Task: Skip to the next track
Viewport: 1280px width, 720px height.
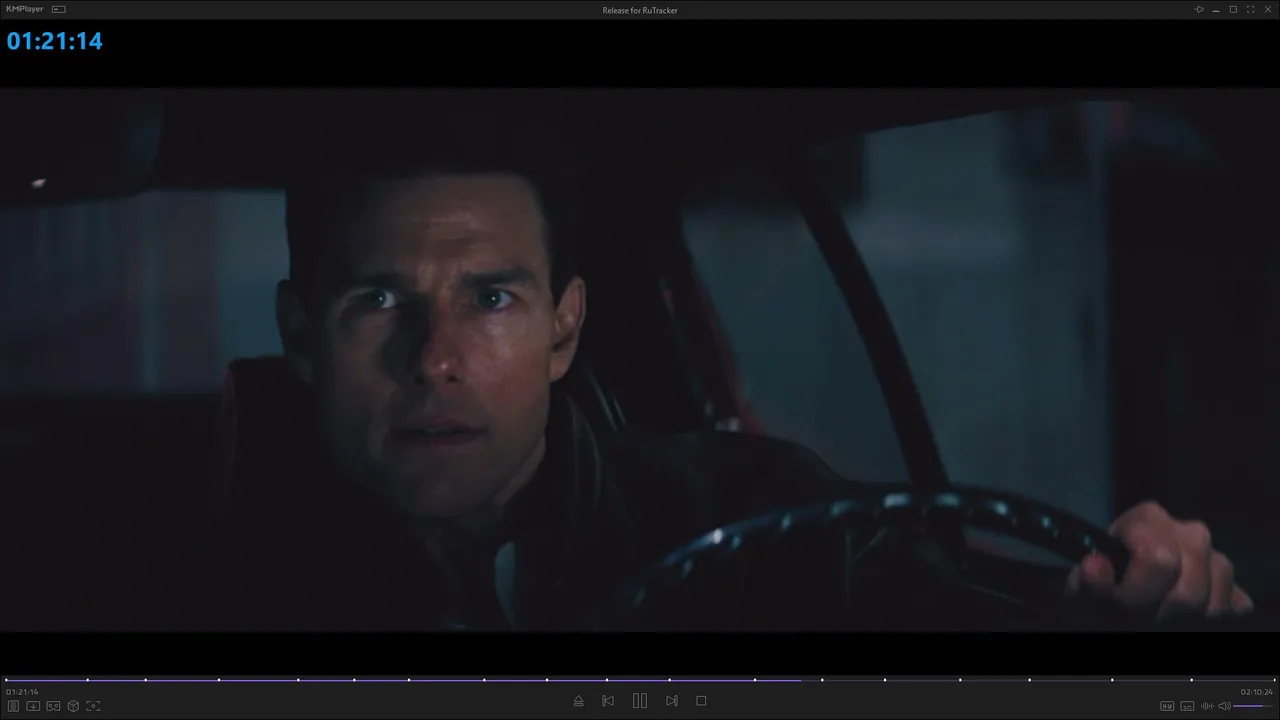Action: point(672,701)
